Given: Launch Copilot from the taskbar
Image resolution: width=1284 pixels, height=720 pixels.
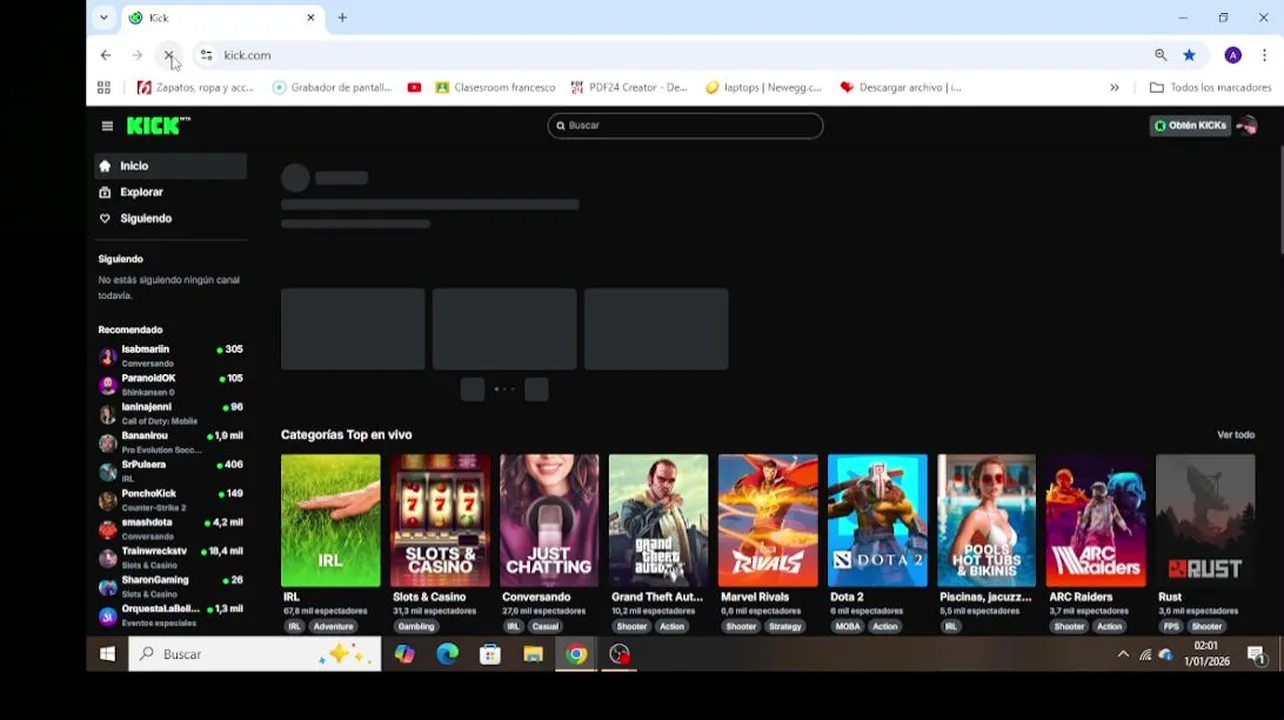Looking at the screenshot, I should (x=404, y=654).
